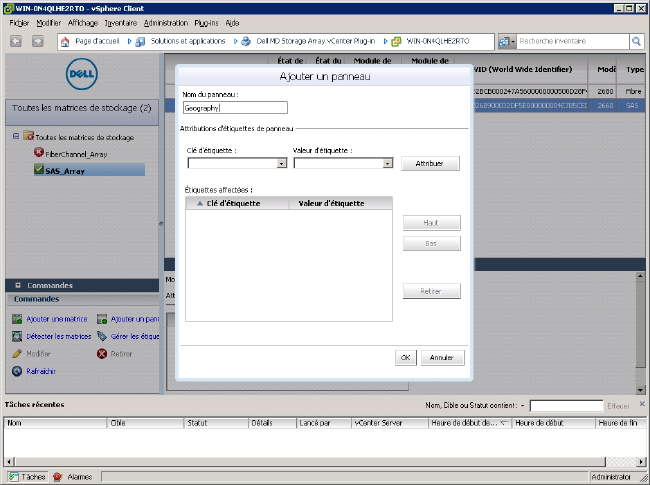Click the Nom du panneau text field

click(x=235, y=108)
